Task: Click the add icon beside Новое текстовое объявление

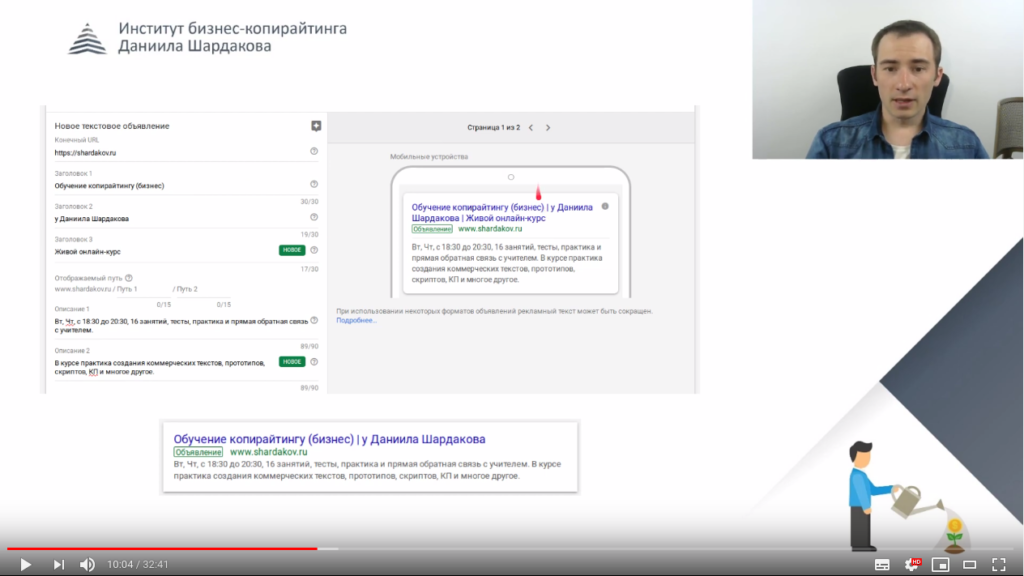Action: (316, 125)
